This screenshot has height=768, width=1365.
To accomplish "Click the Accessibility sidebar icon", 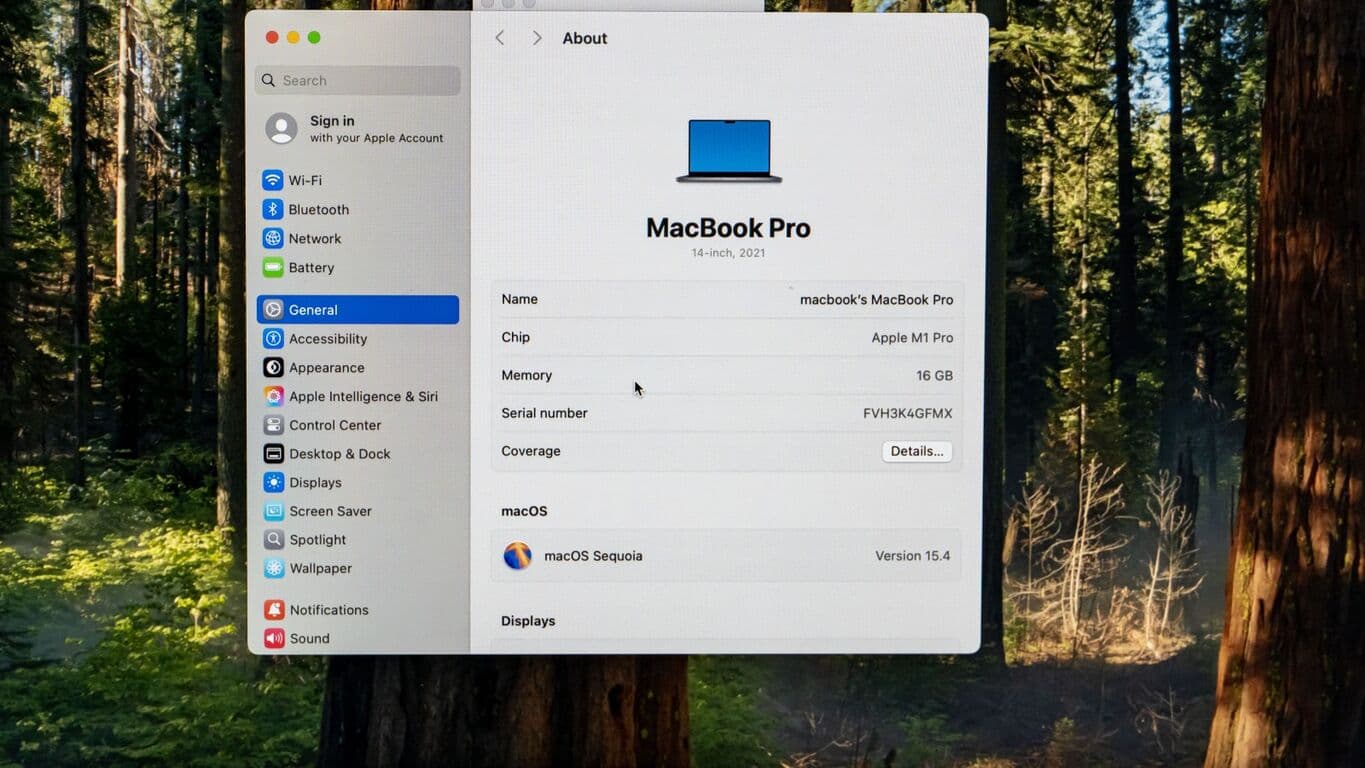I will pyautogui.click(x=273, y=339).
